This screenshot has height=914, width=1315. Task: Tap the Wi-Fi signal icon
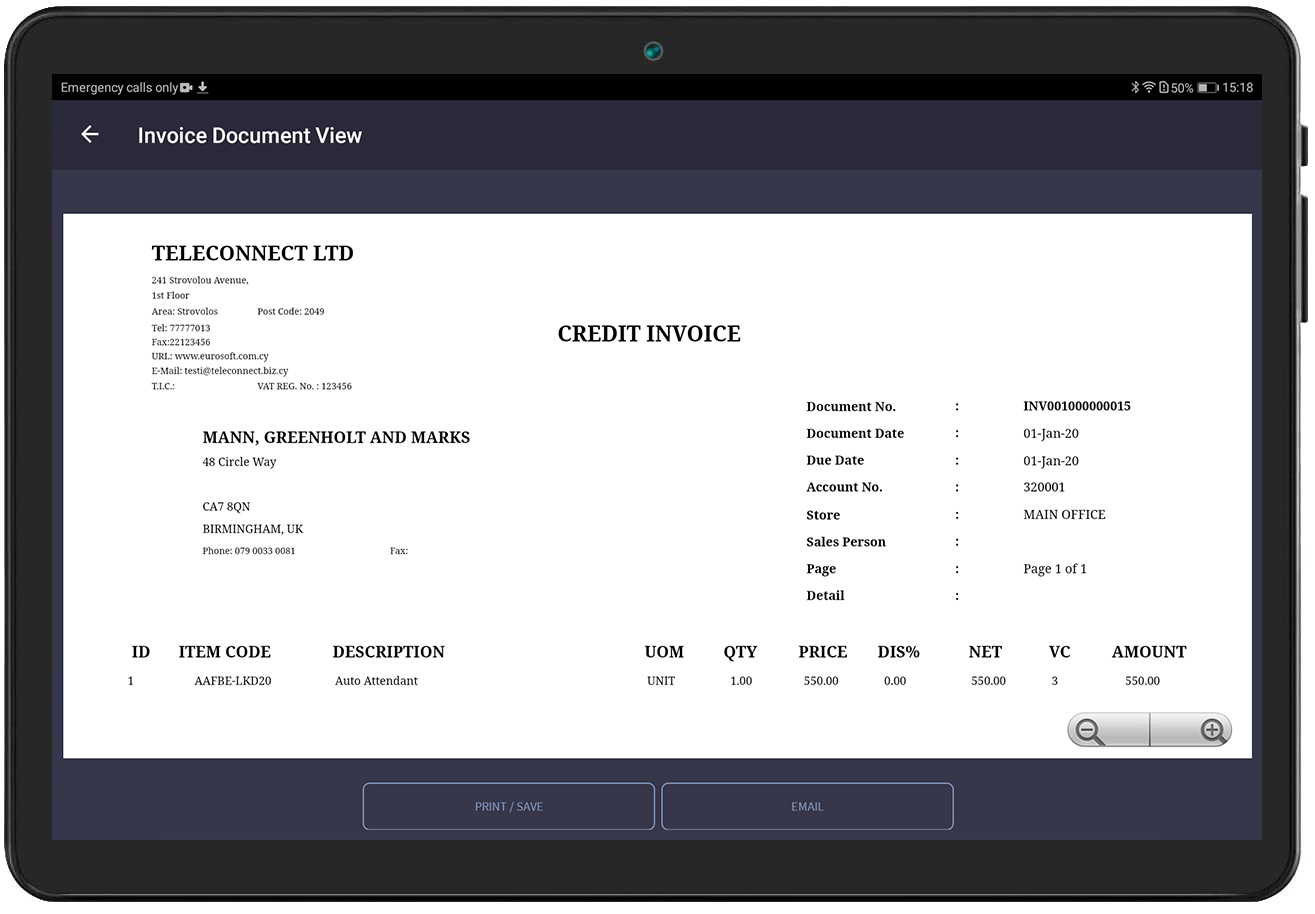(1149, 88)
